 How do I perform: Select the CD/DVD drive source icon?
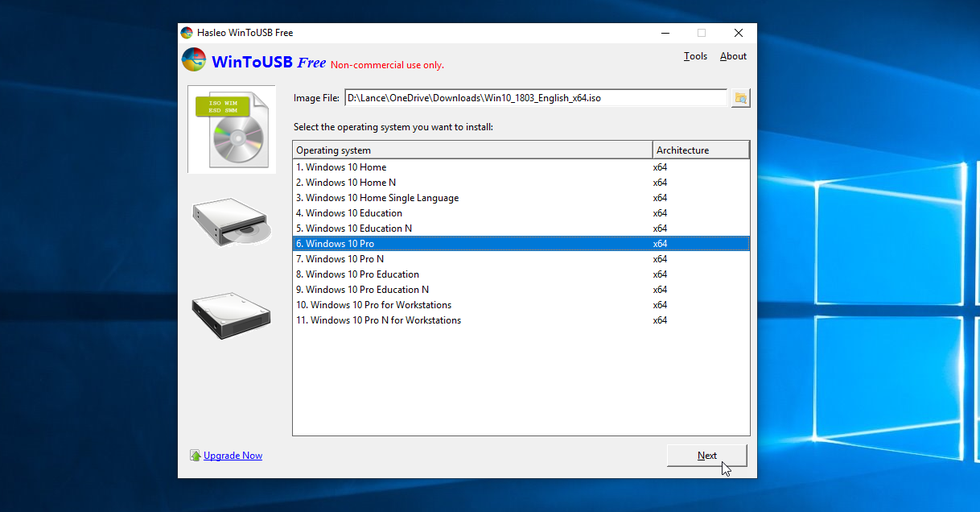[232, 222]
